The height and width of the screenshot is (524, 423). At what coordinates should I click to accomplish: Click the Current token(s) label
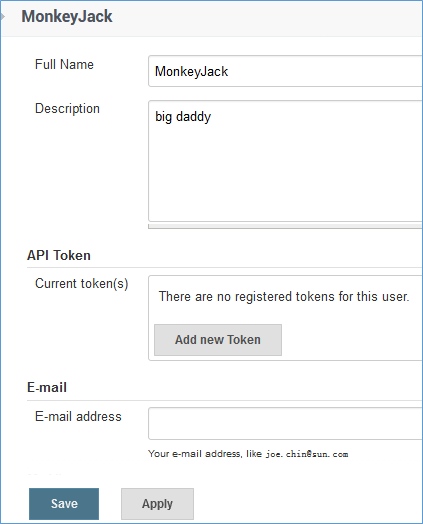click(82, 284)
